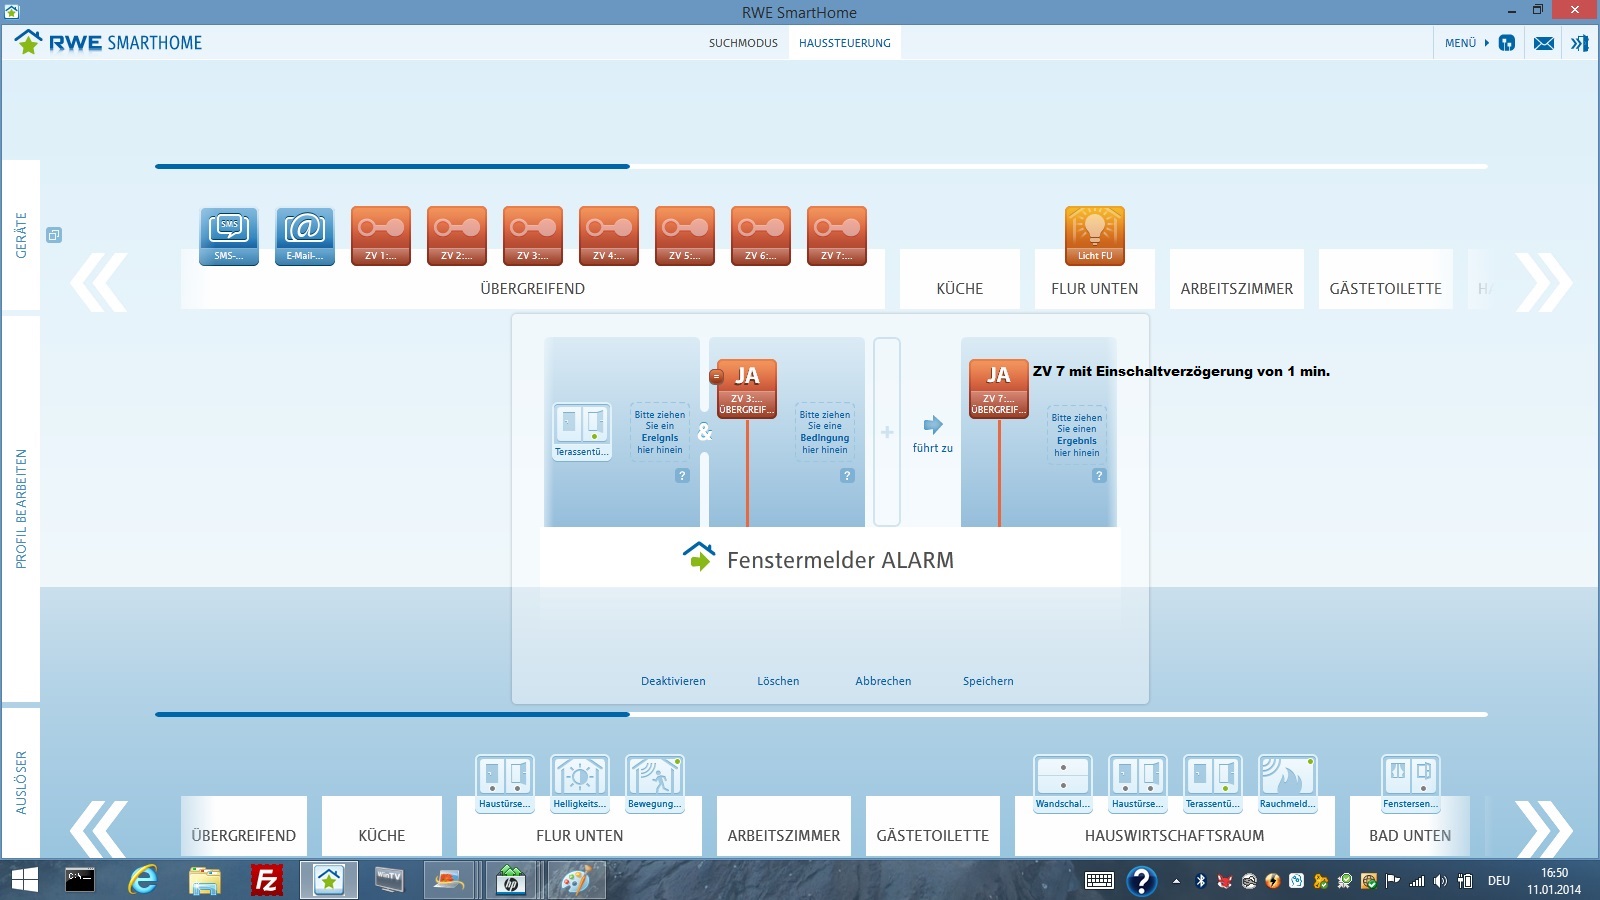Expand the Geräte panel popout icon

pyautogui.click(x=54, y=235)
